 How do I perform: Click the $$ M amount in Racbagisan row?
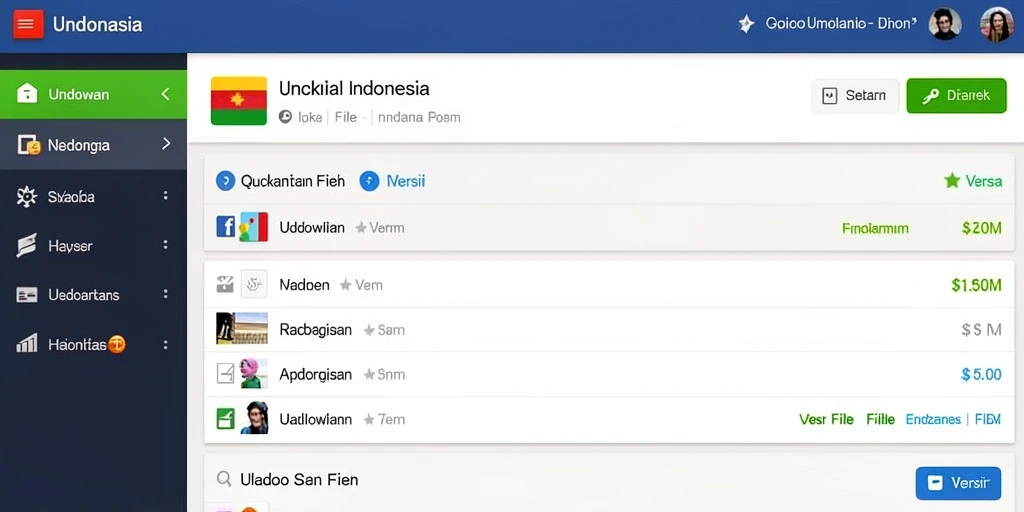tap(982, 330)
